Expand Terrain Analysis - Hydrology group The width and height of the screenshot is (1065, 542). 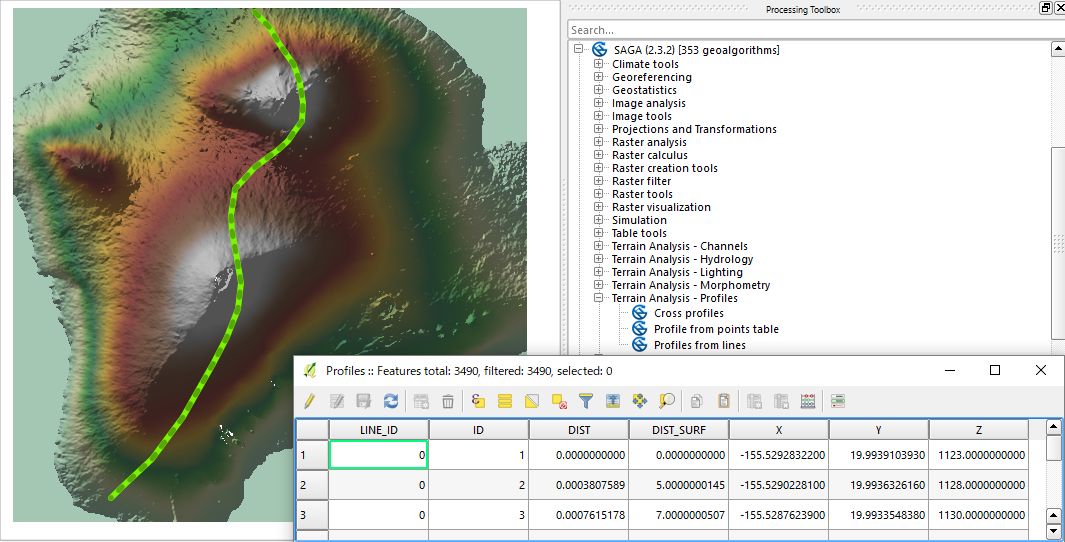598,259
